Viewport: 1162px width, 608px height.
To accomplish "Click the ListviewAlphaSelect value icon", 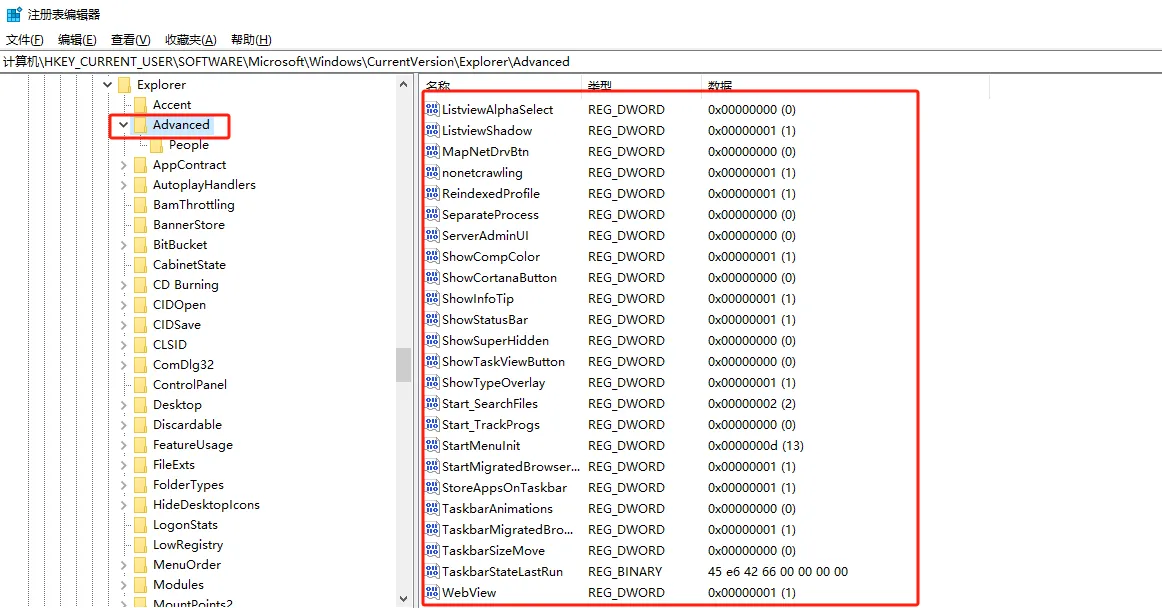I will pyautogui.click(x=433, y=110).
